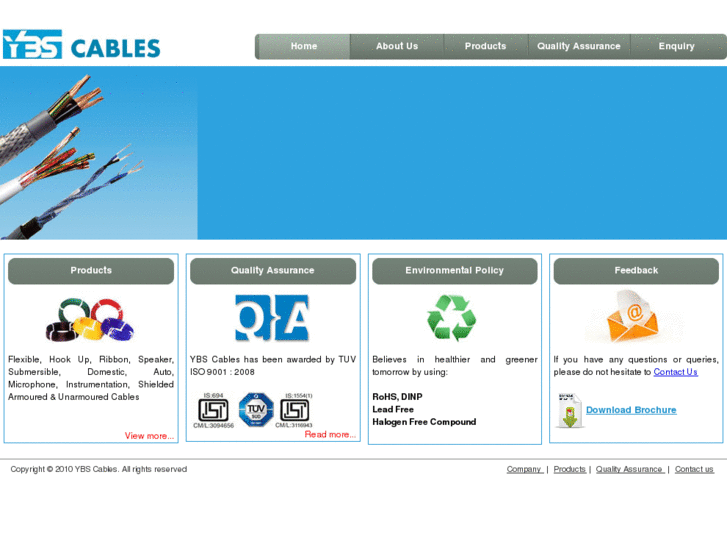Go to About Us in the navigation bar
Image resolution: width=727 pixels, height=545 pixels.
(397, 46)
